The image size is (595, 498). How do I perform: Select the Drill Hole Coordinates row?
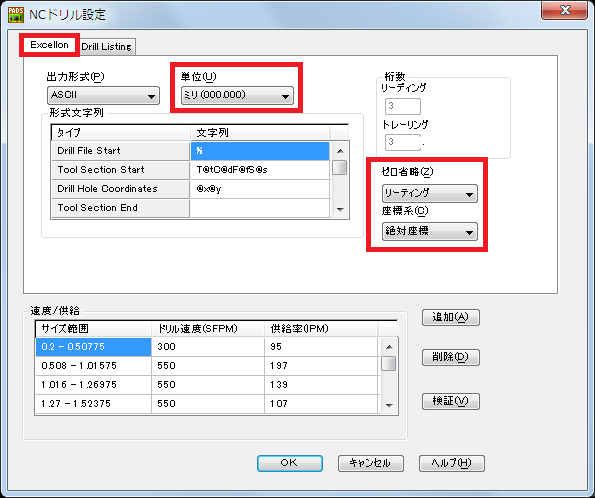(x=190, y=189)
